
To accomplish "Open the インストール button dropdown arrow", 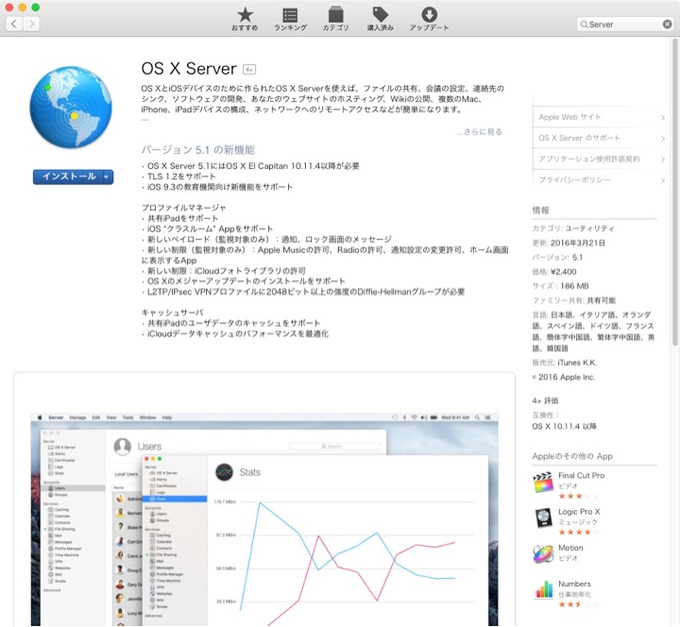I will click(x=107, y=177).
